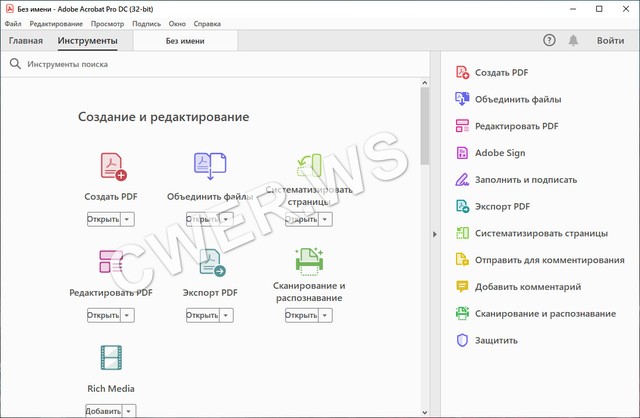Click the Rich Media film icon

click(111, 359)
